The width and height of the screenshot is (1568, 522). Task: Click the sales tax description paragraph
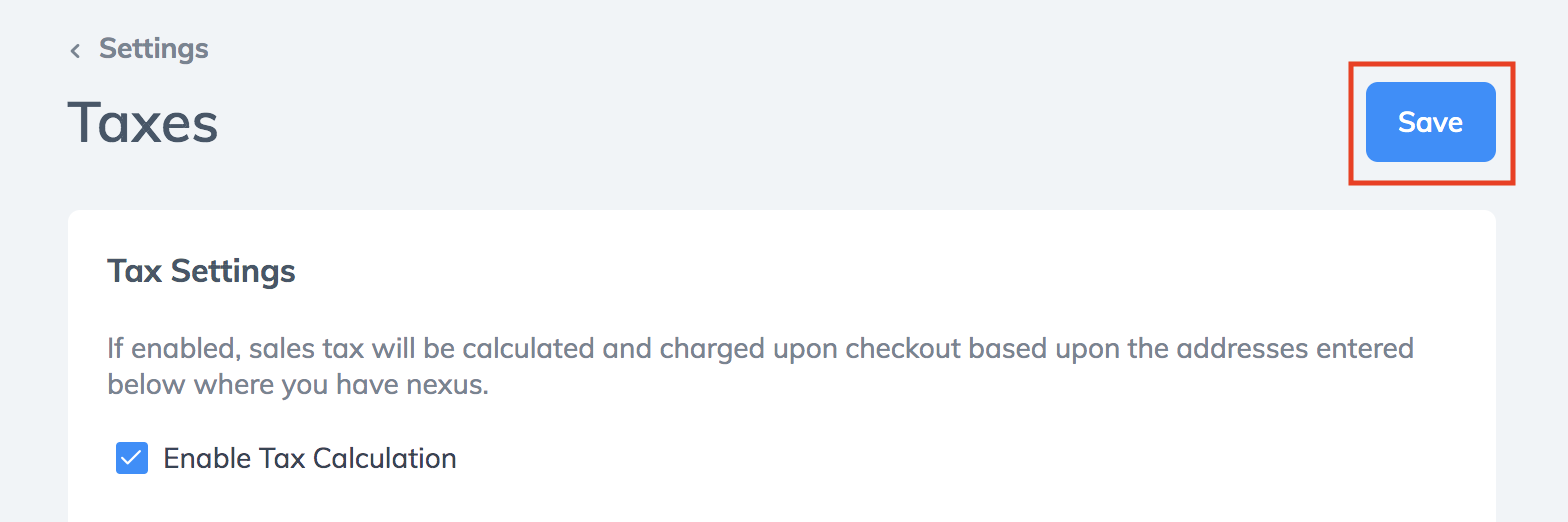coord(760,366)
